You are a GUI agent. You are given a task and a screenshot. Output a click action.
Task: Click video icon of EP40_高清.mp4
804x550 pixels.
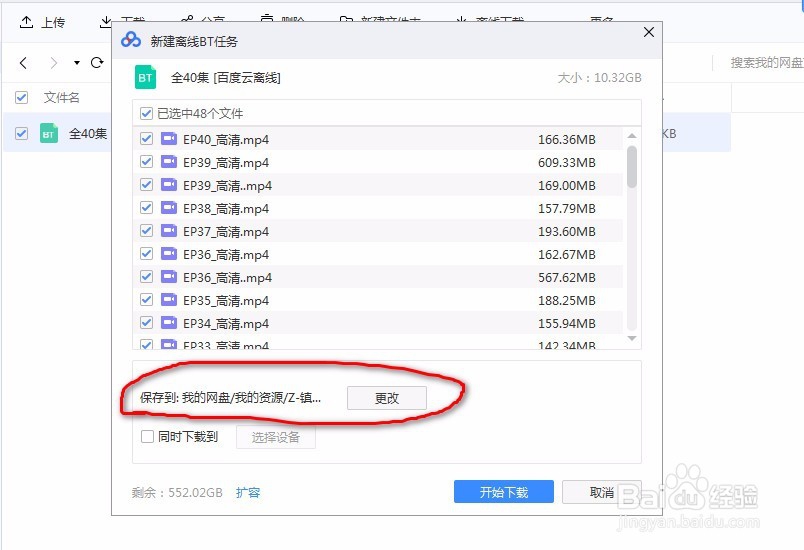[169, 139]
